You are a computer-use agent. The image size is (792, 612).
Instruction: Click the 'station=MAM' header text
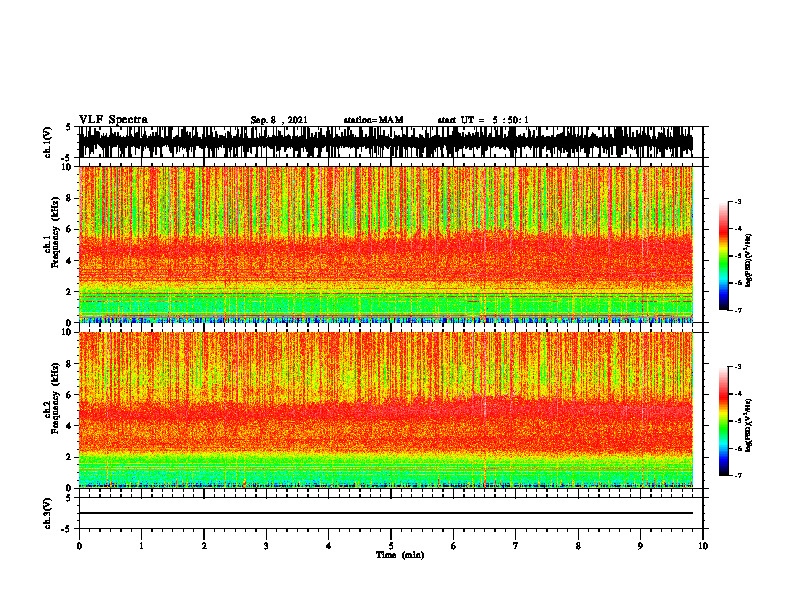[373, 120]
